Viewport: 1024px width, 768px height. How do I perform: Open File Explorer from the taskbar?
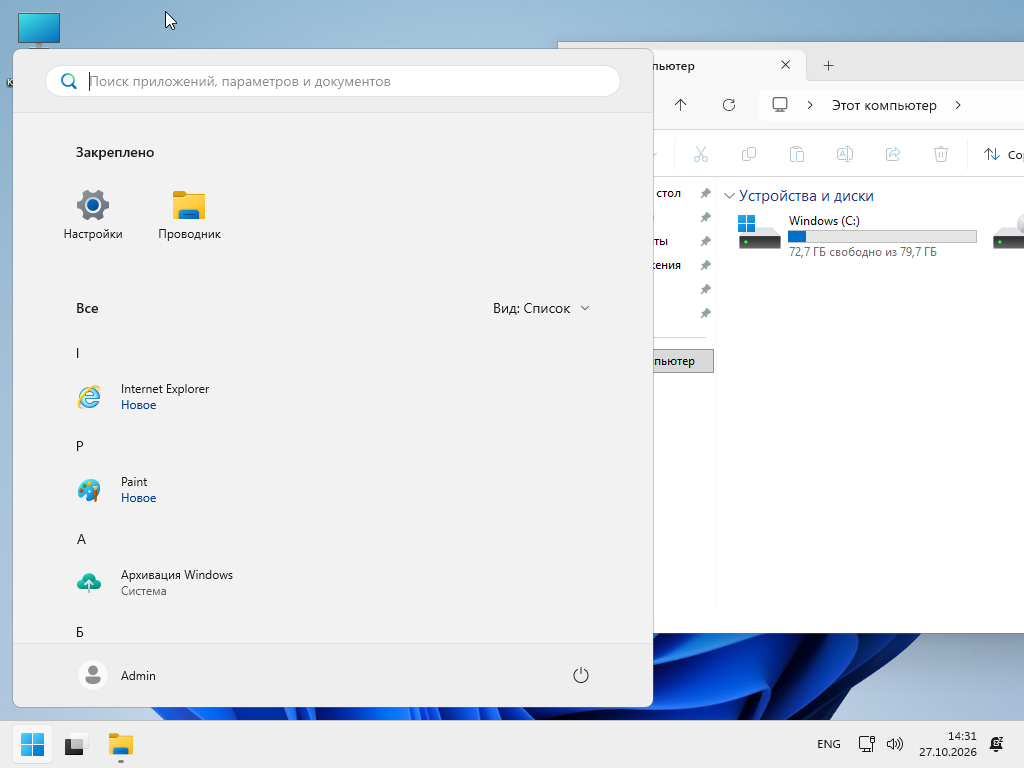[x=121, y=744]
